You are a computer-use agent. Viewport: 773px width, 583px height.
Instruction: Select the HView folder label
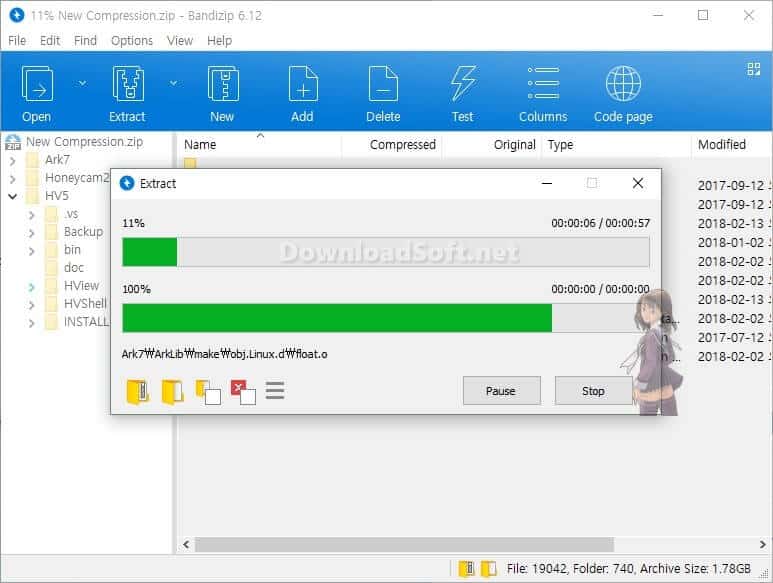[81, 286]
